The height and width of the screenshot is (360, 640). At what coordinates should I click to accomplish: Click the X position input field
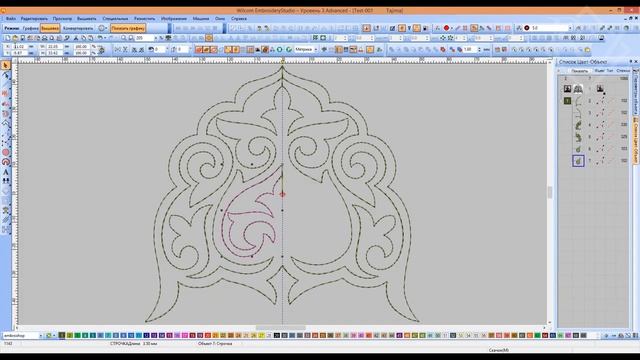pos(20,47)
